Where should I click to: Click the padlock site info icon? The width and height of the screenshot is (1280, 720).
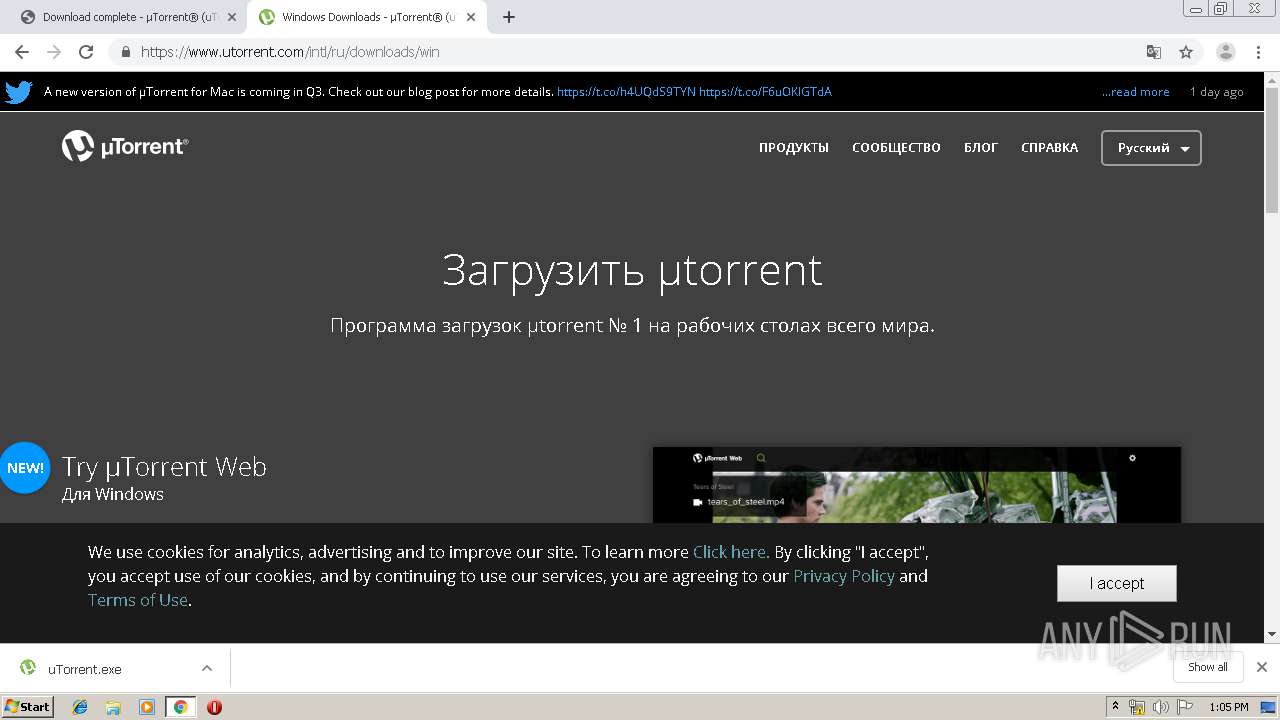click(x=125, y=52)
